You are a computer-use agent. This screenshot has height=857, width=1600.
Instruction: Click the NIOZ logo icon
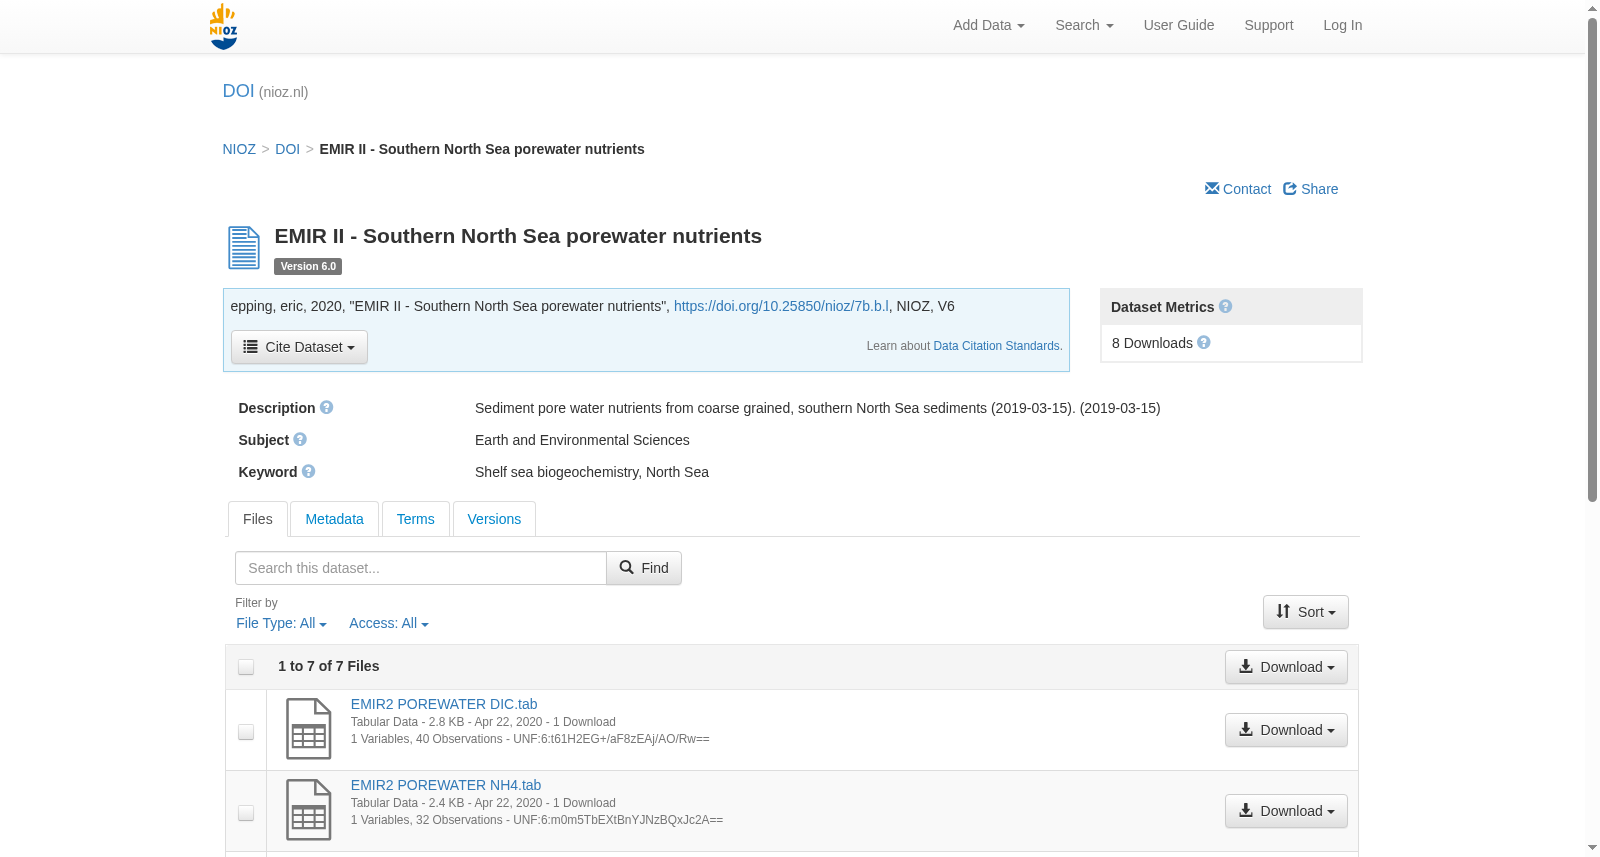click(223, 26)
